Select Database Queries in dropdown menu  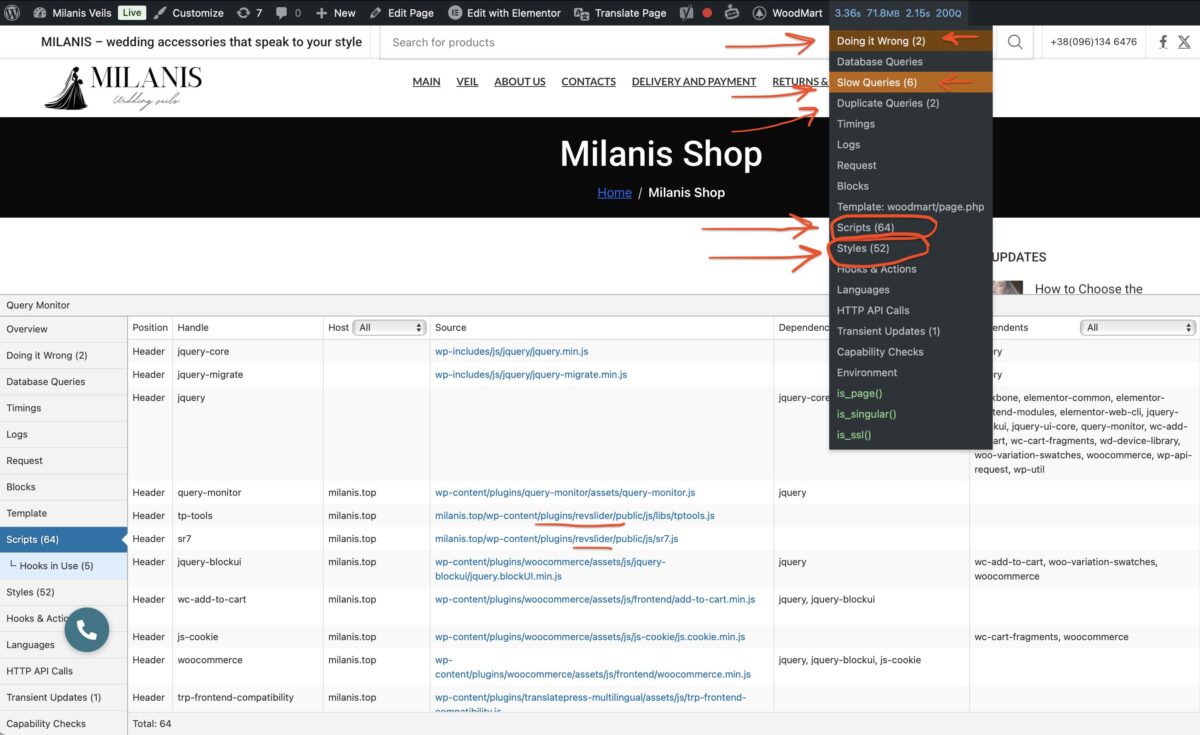click(x=911, y=62)
